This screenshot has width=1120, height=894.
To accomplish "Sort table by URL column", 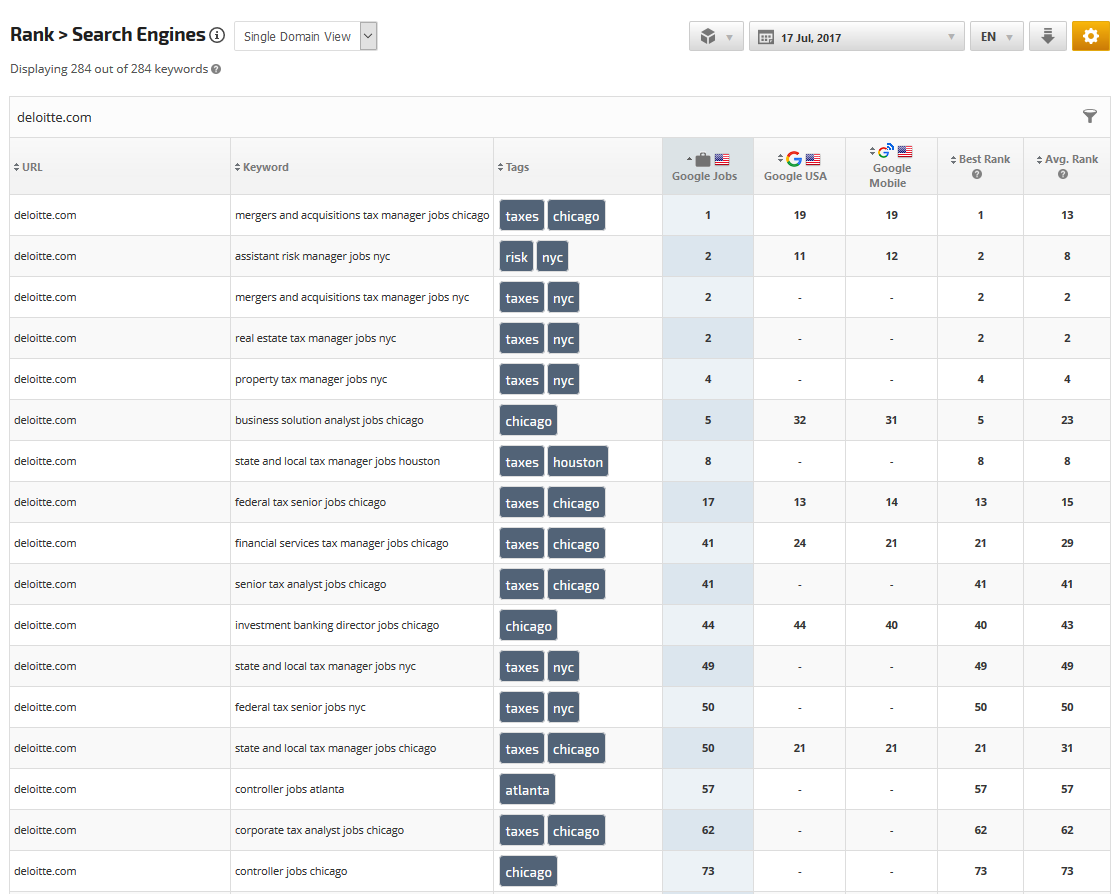I will click(32, 167).
